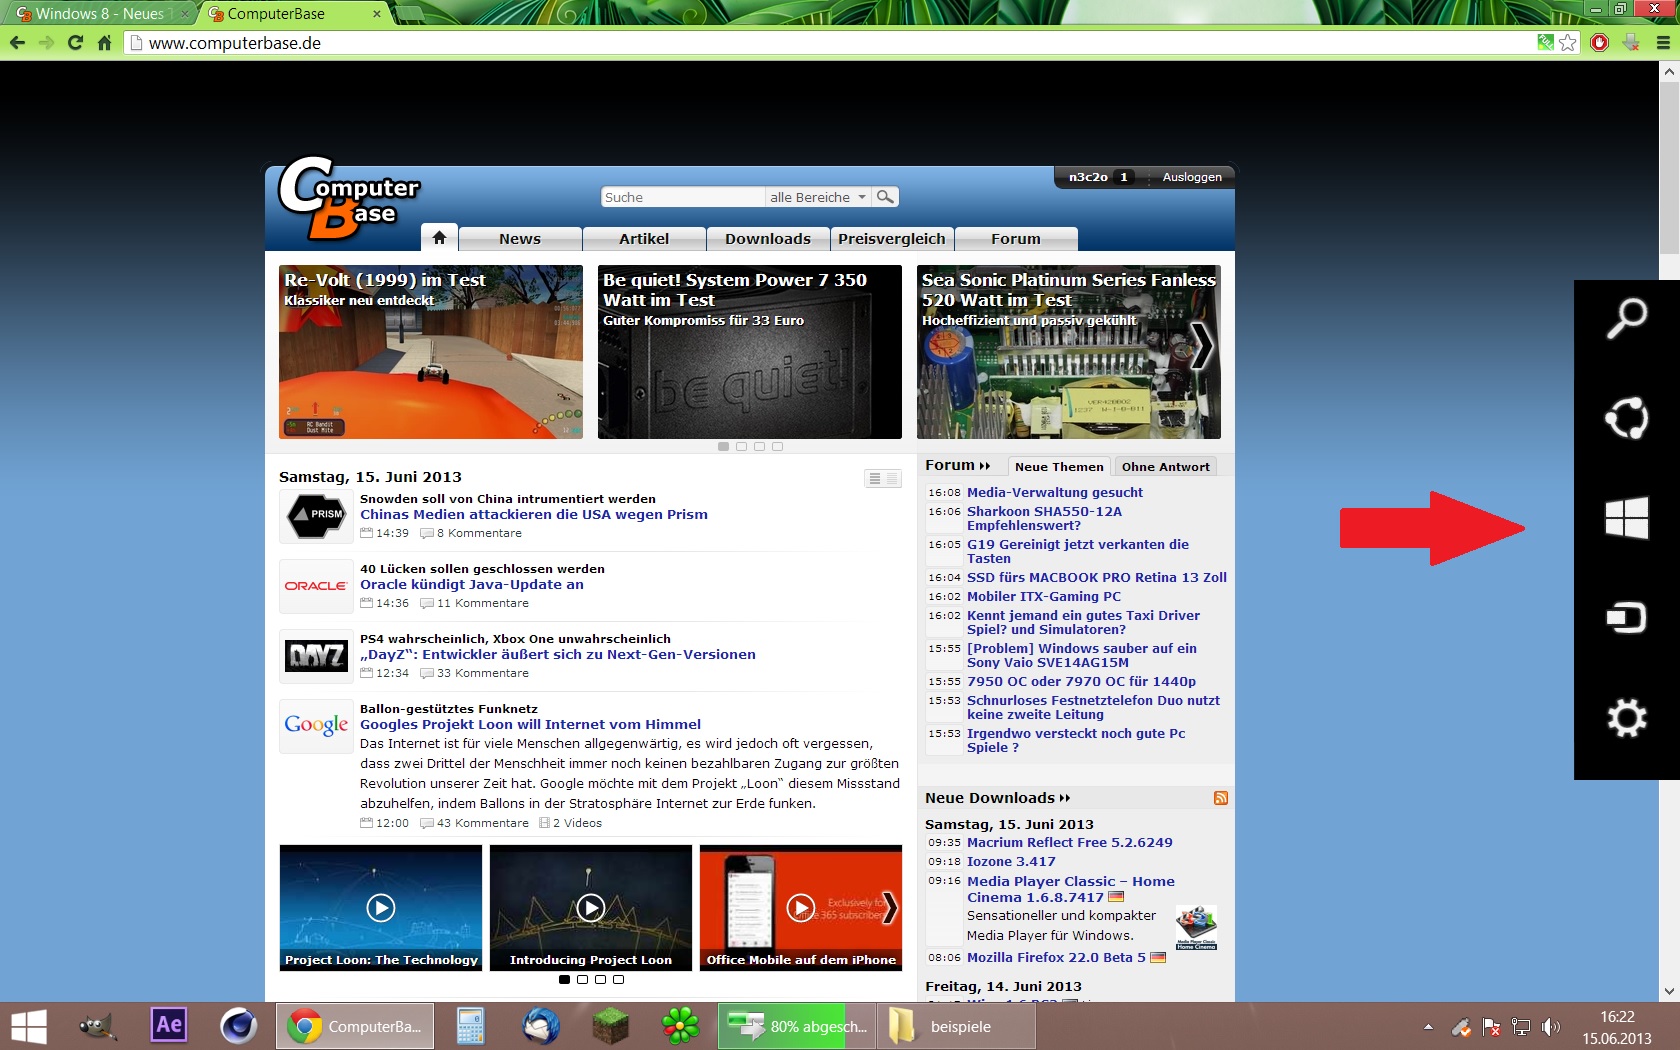This screenshot has width=1680, height=1050.
Task: Select the News navigation tab
Action: [x=520, y=239]
